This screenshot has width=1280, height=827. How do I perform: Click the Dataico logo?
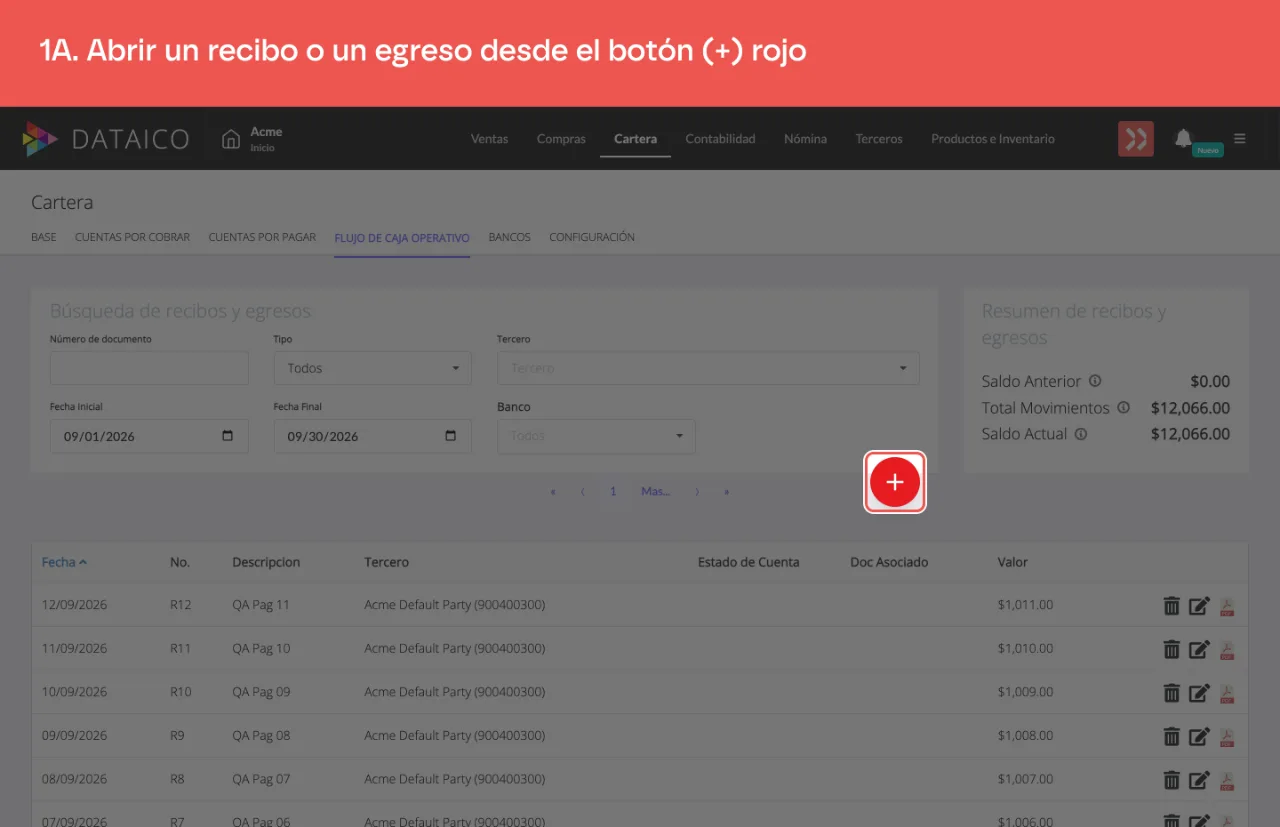click(106, 139)
